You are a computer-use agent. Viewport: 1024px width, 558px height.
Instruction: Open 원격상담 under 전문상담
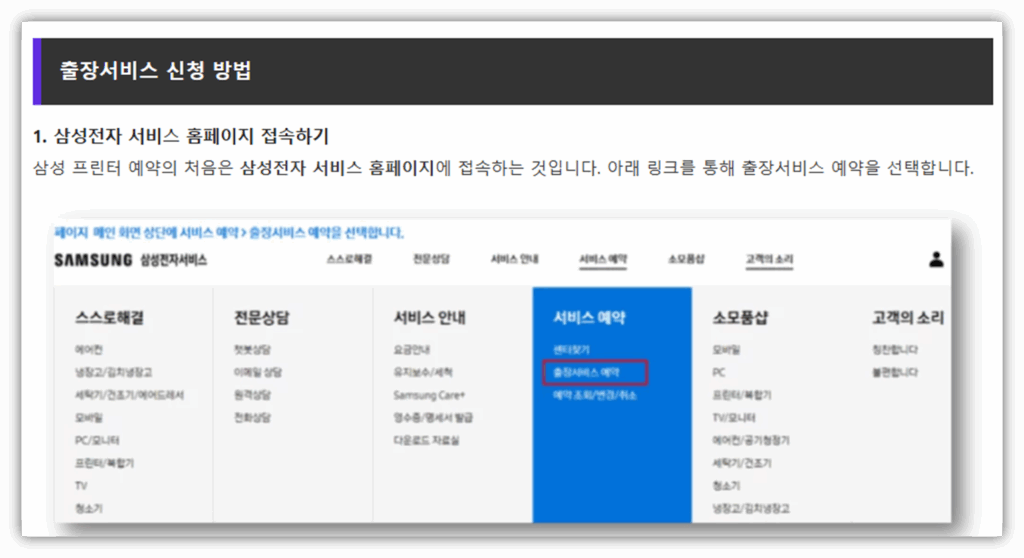[x=253, y=395]
